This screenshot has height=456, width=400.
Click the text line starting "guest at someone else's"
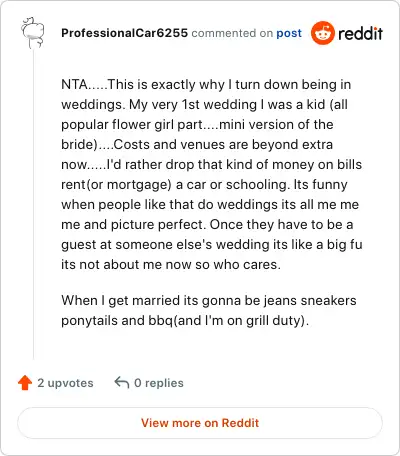pos(212,244)
